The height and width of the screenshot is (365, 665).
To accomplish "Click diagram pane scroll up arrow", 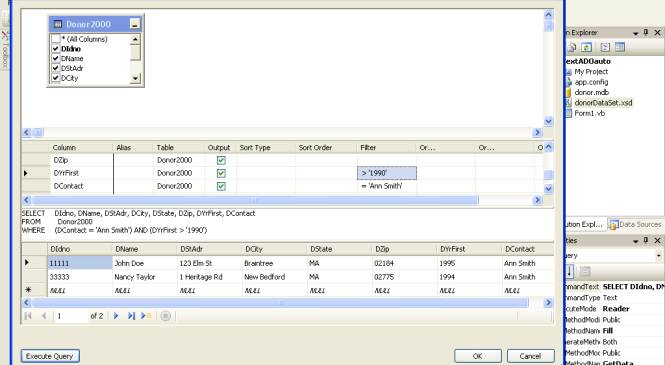I will pyautogui.click(x=548, y=15).
